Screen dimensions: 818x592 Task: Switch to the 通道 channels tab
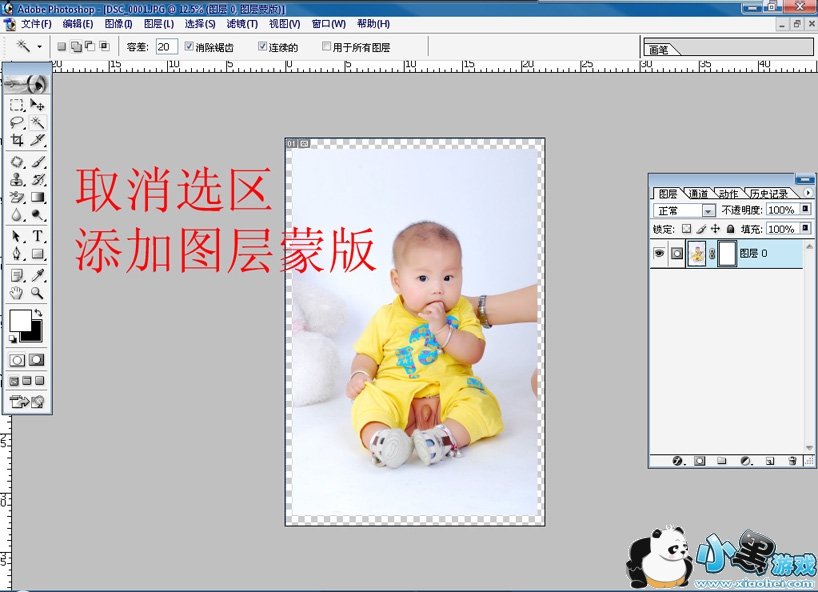(698, 194)
